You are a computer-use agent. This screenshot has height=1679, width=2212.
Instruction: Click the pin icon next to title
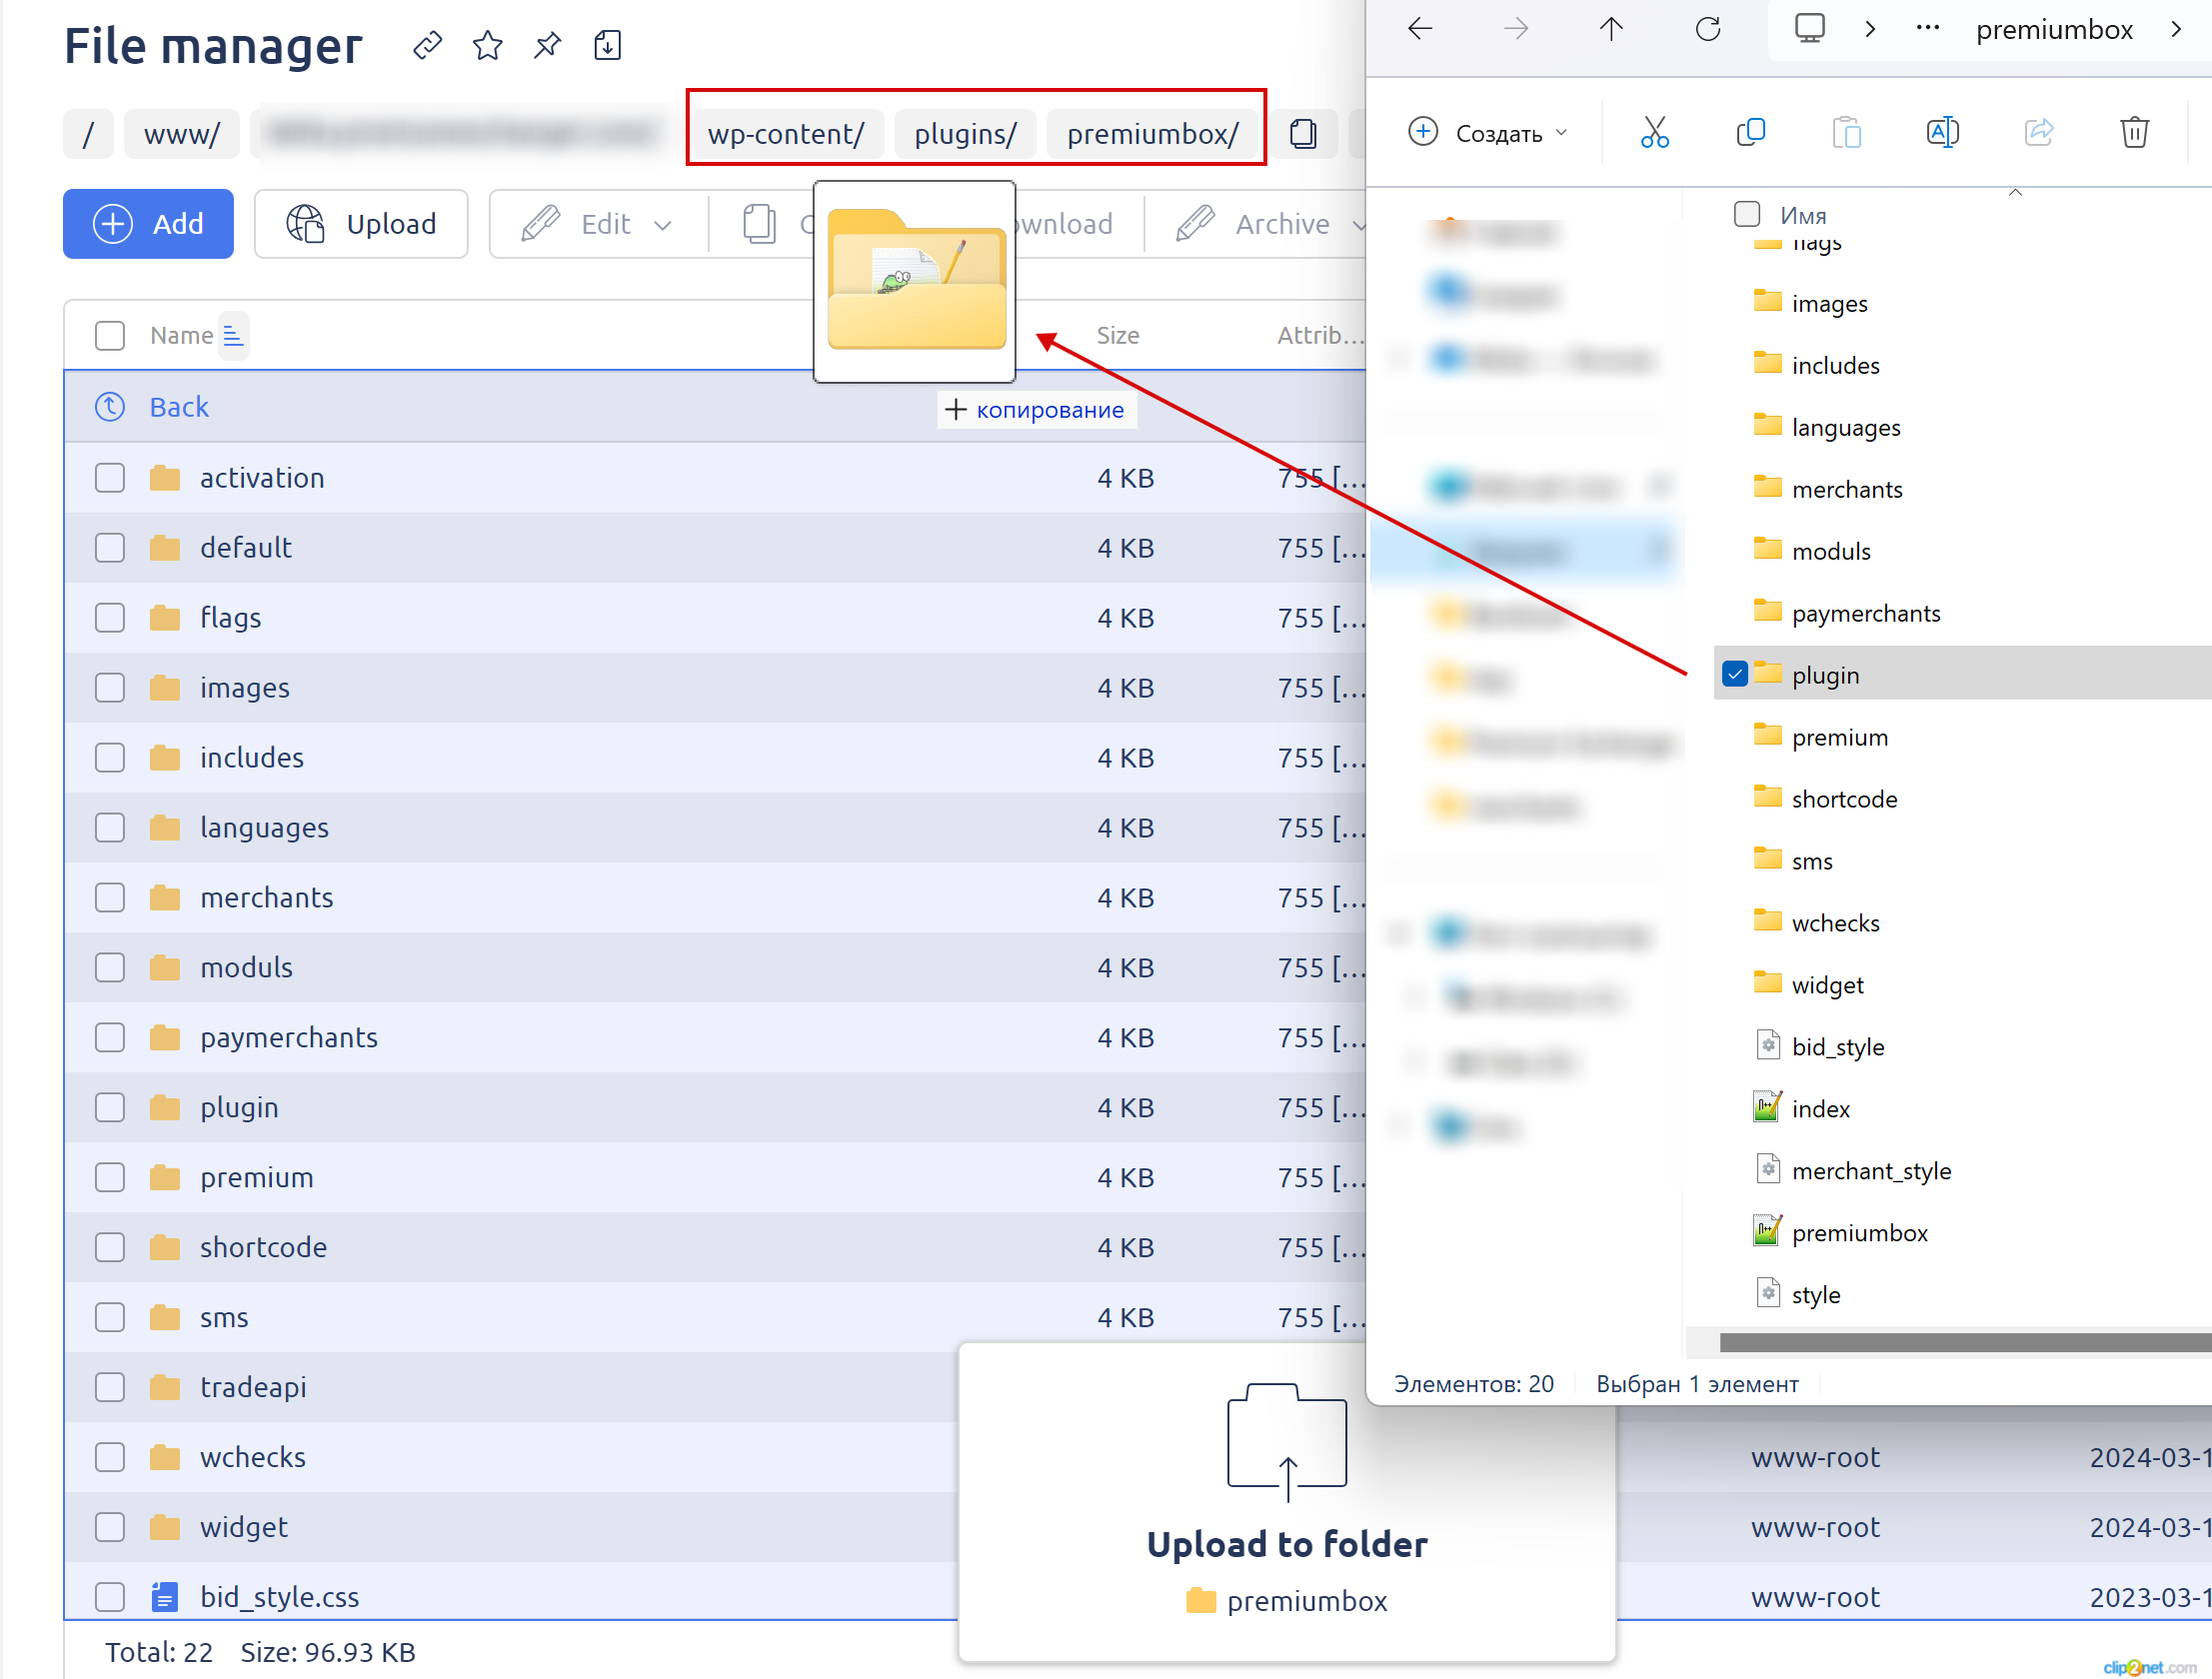point(547,45)
